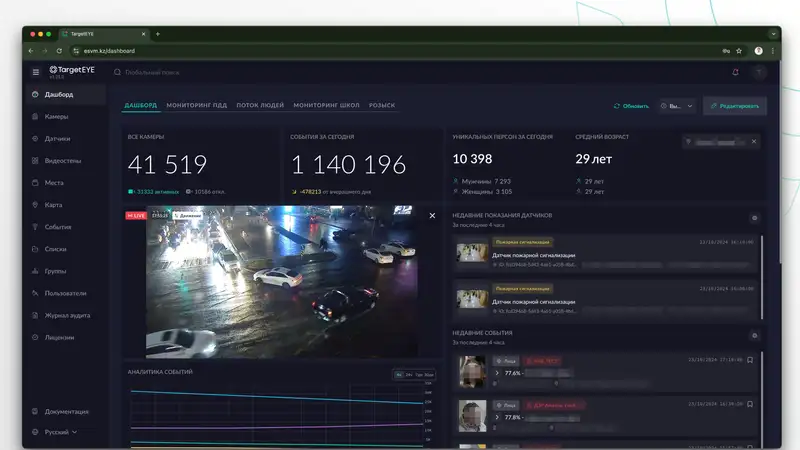Open the Датчики sensors page
The image size is (800, 450).
tap(57, 139)
